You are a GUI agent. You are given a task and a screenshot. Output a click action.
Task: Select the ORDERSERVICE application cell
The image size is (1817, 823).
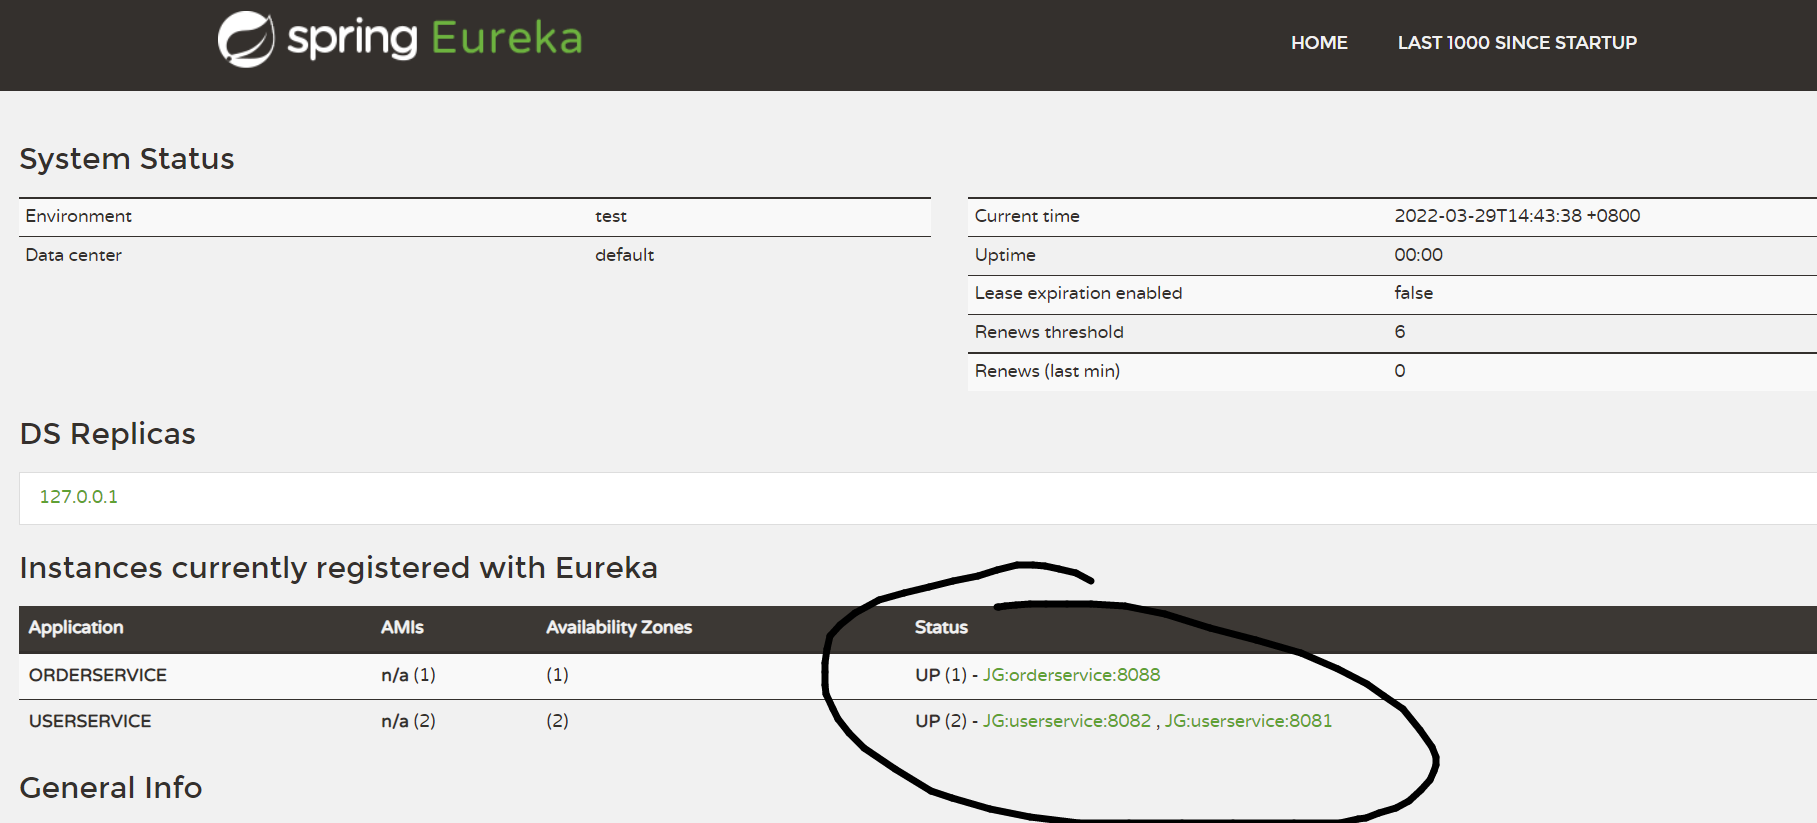point(98,675)
